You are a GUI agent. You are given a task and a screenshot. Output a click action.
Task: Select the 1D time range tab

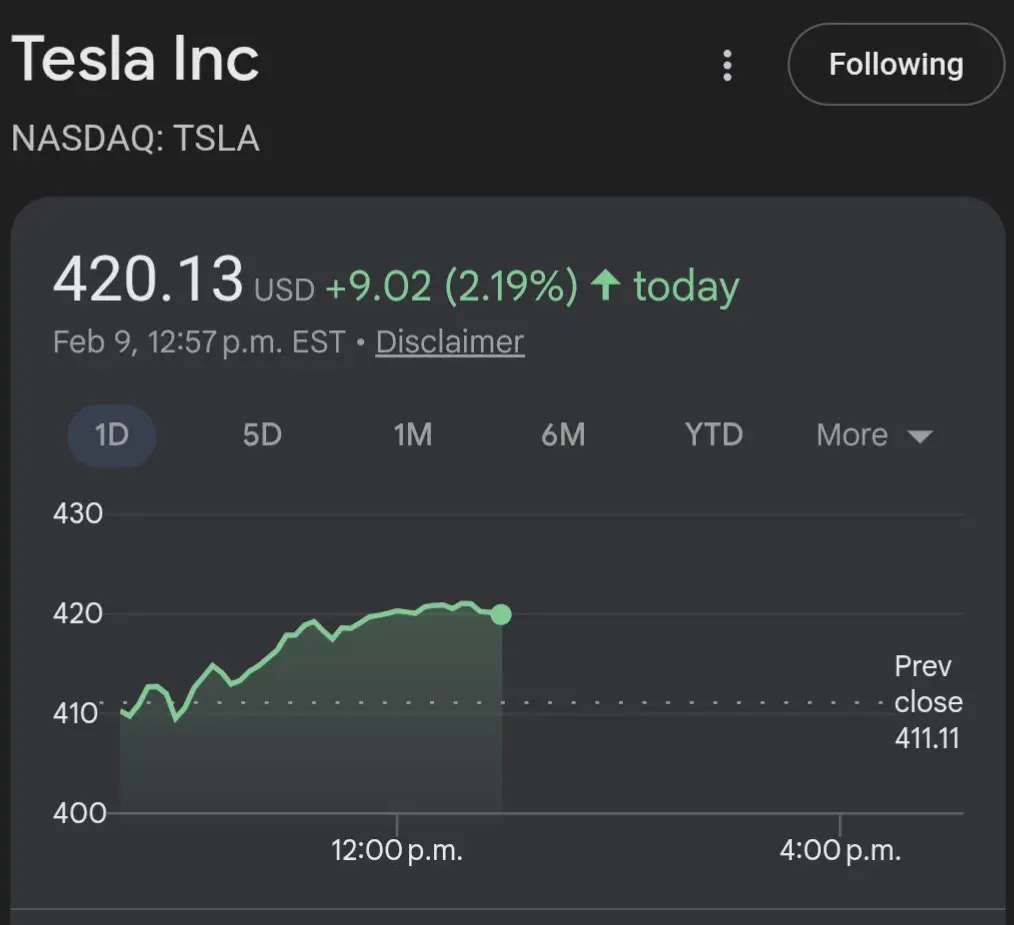click(111, 435)
